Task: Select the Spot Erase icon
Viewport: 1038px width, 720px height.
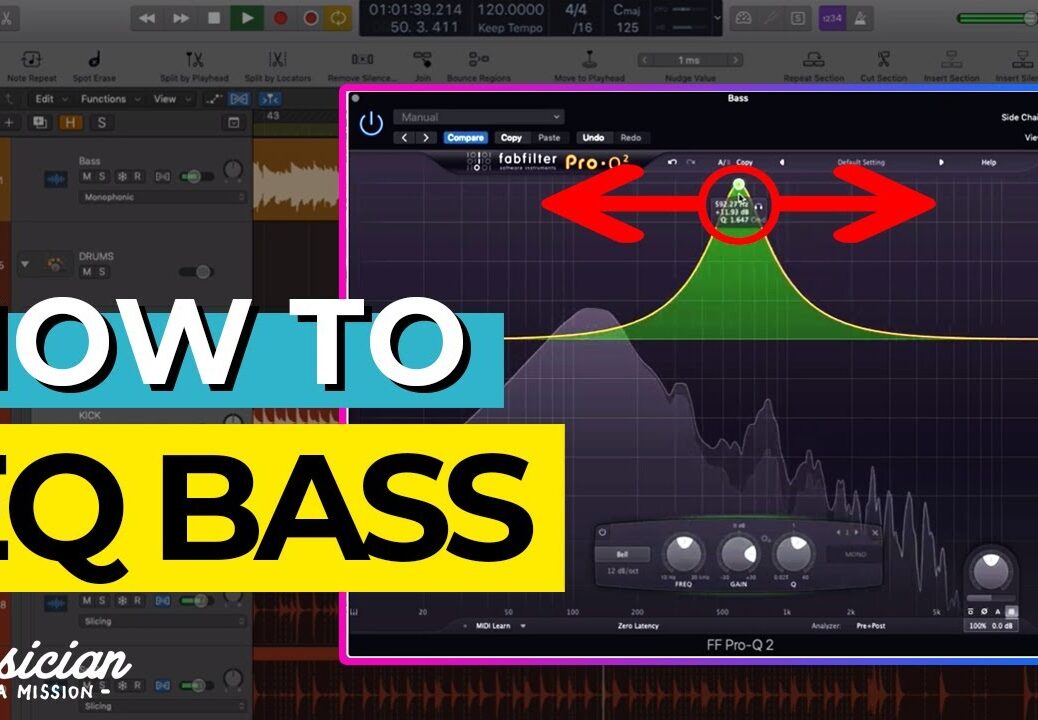Action: point(94,60)
